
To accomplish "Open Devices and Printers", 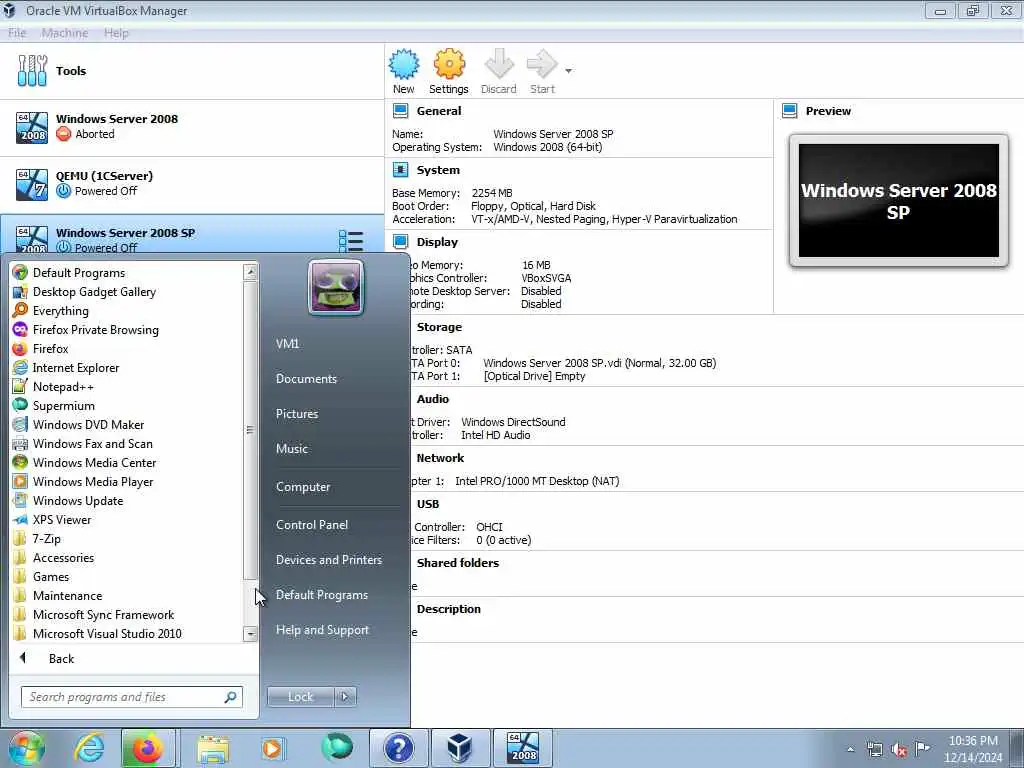I will pyautogui.click(x=328, y=560).
